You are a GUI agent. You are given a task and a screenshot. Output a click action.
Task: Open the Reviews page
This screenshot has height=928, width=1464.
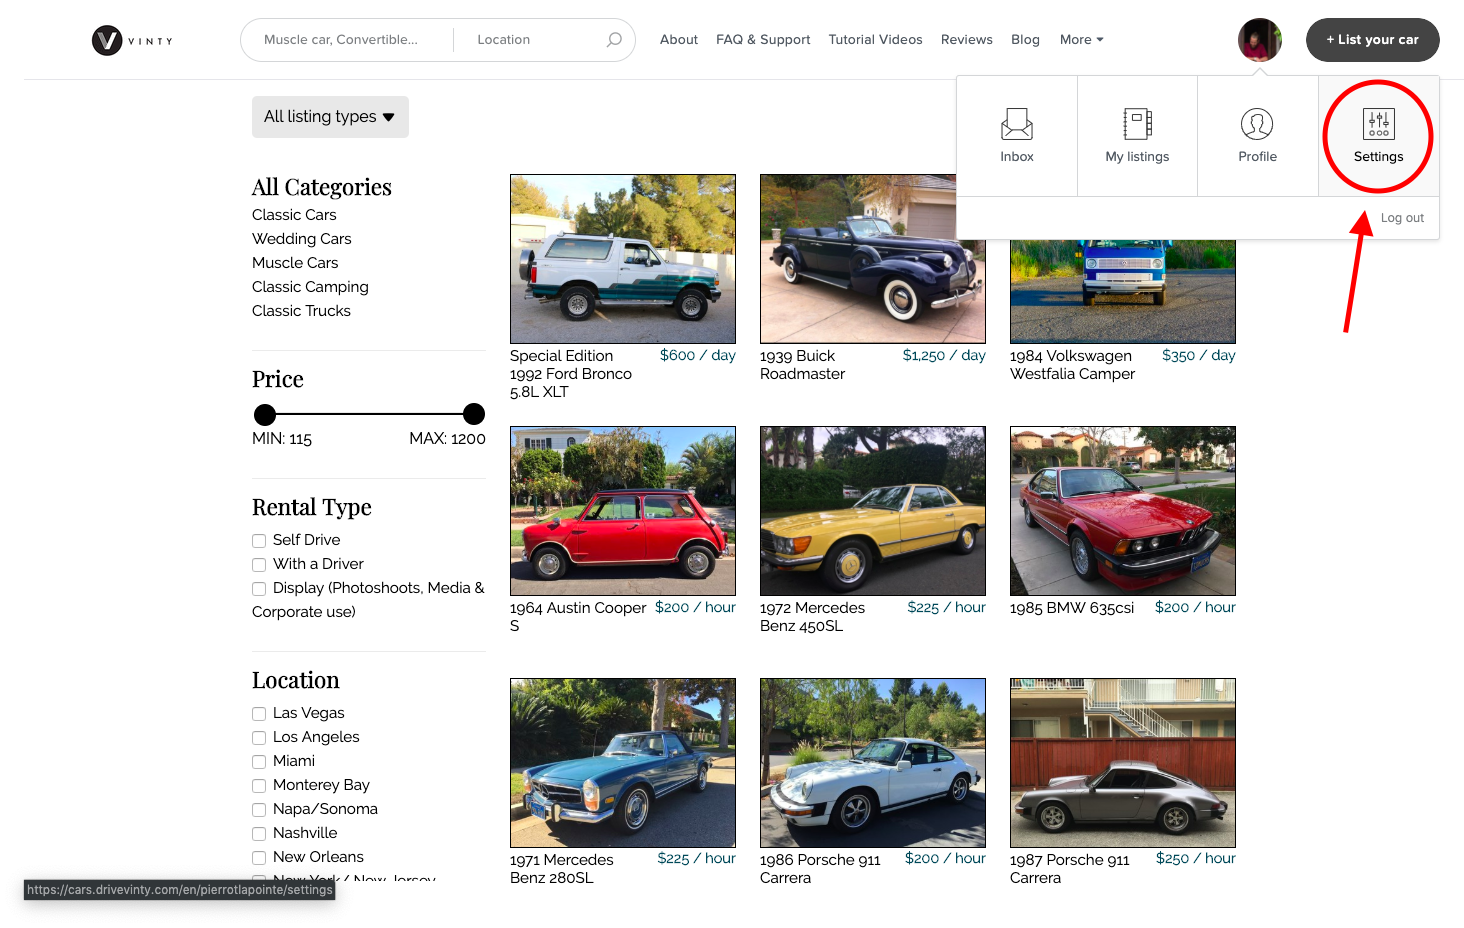tap(966, 40)
